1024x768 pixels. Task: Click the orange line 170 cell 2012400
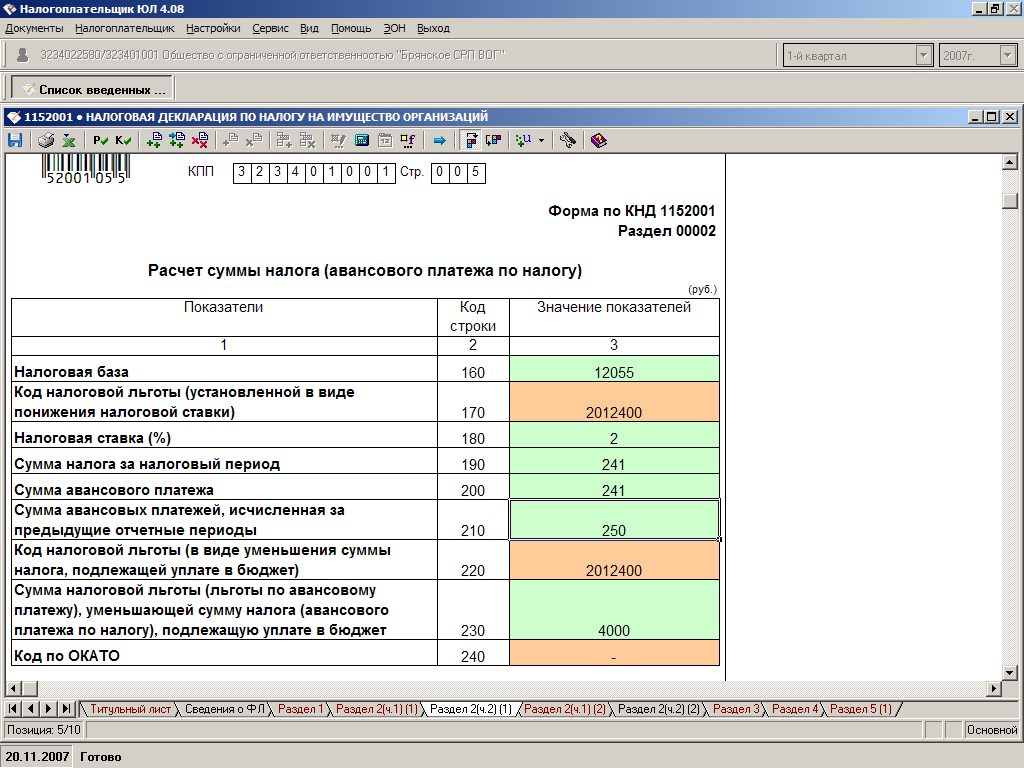coord(614,402)
